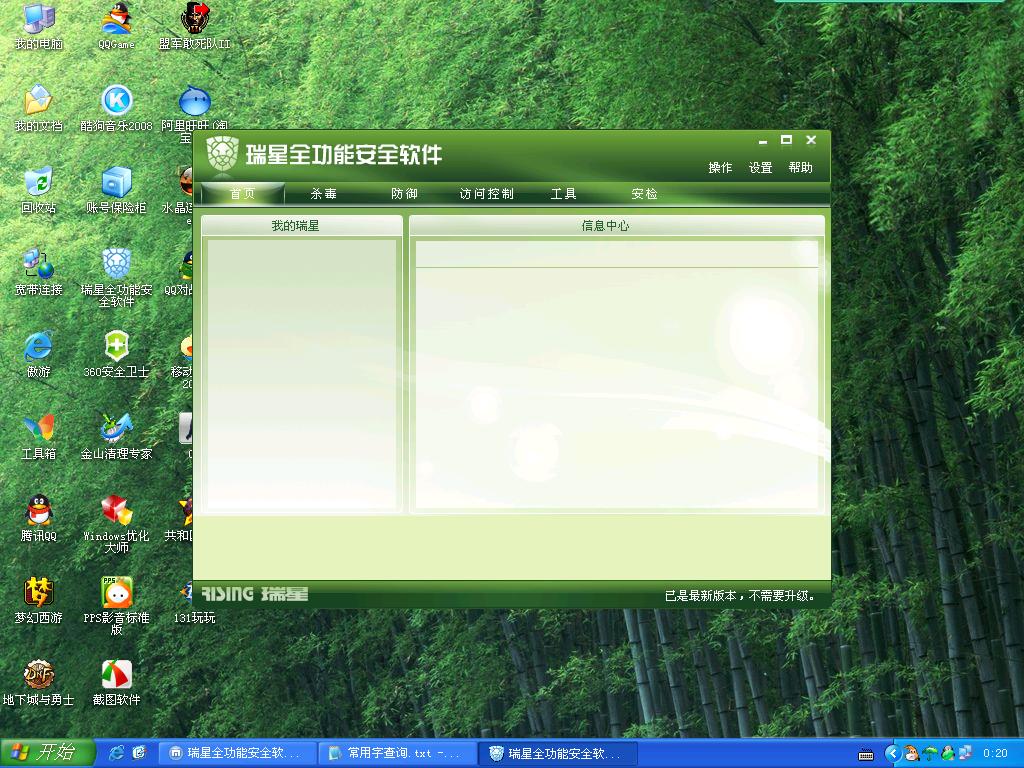
Task: Launch QQGame from the desktop
Action: 116,26
